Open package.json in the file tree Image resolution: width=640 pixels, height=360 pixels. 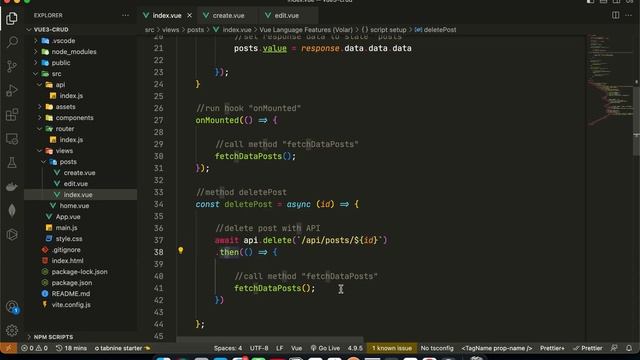click(x=81, y=283)
